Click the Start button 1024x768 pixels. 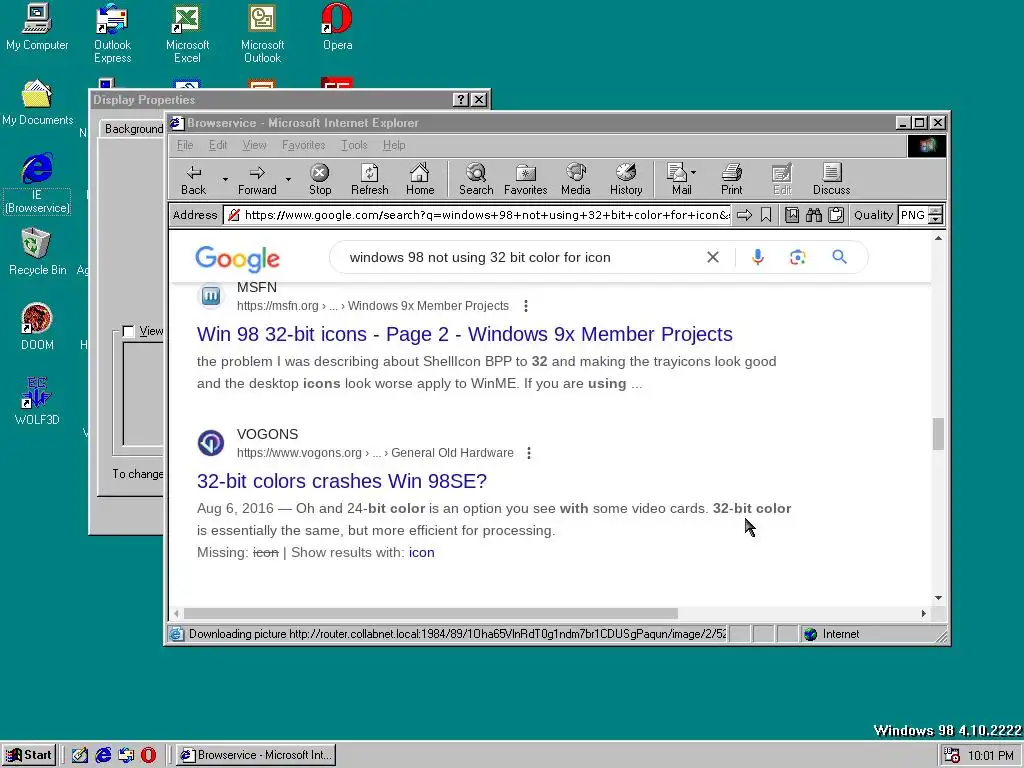pos(29,755)
